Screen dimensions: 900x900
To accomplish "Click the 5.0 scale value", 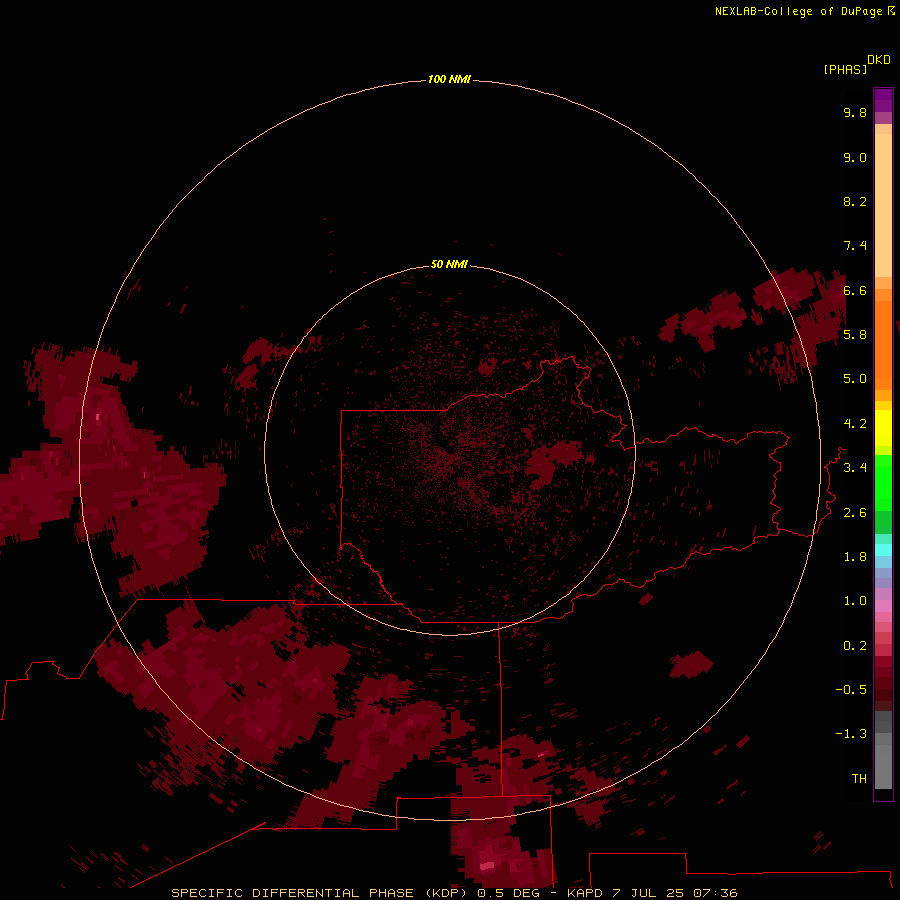I will pyautogui.click(x=855, y=379).
